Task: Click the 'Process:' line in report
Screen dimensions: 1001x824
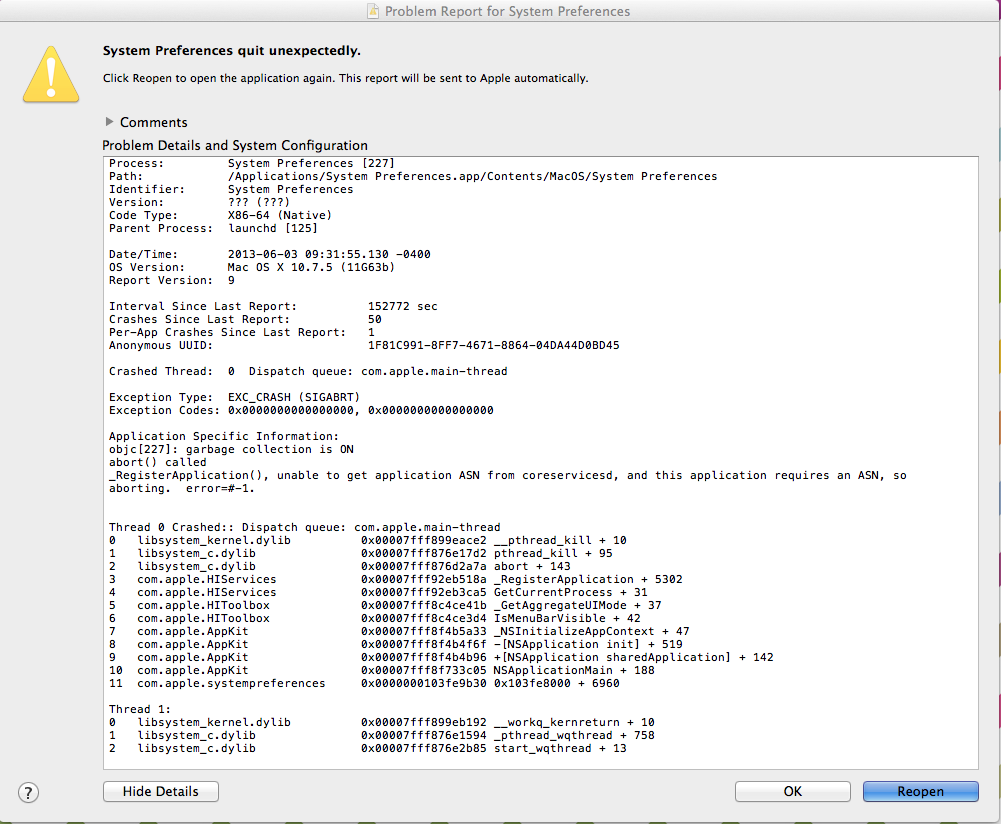Action: 252,163
